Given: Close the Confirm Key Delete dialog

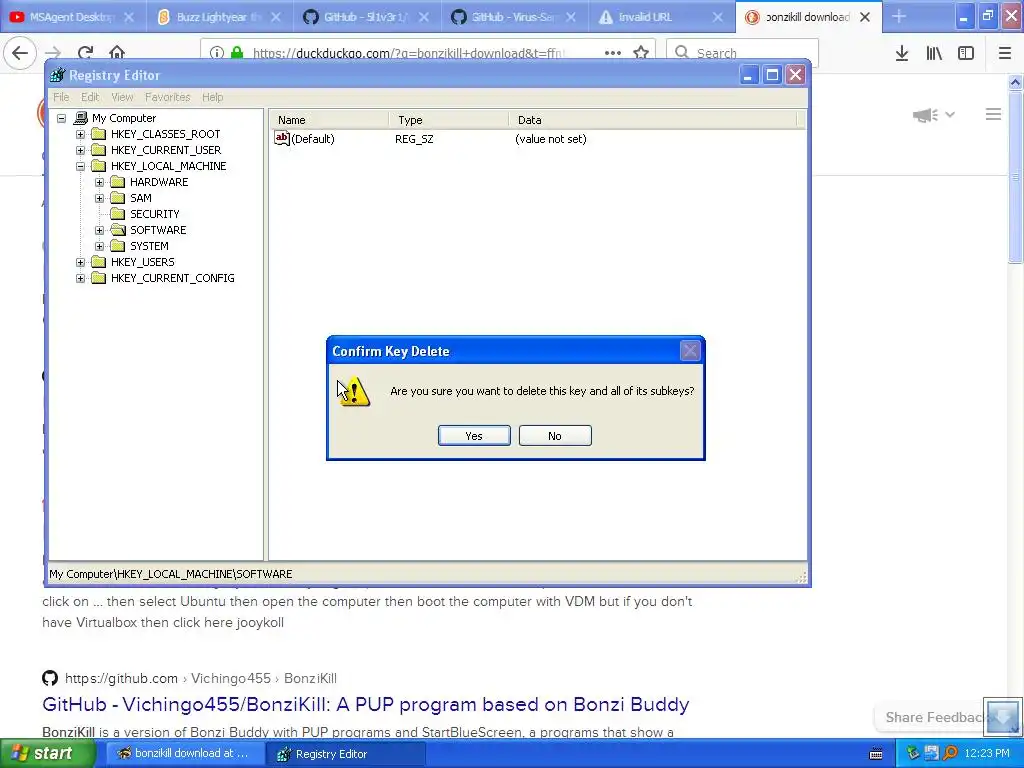Looking at the screenshot, I should coord(690,351).
